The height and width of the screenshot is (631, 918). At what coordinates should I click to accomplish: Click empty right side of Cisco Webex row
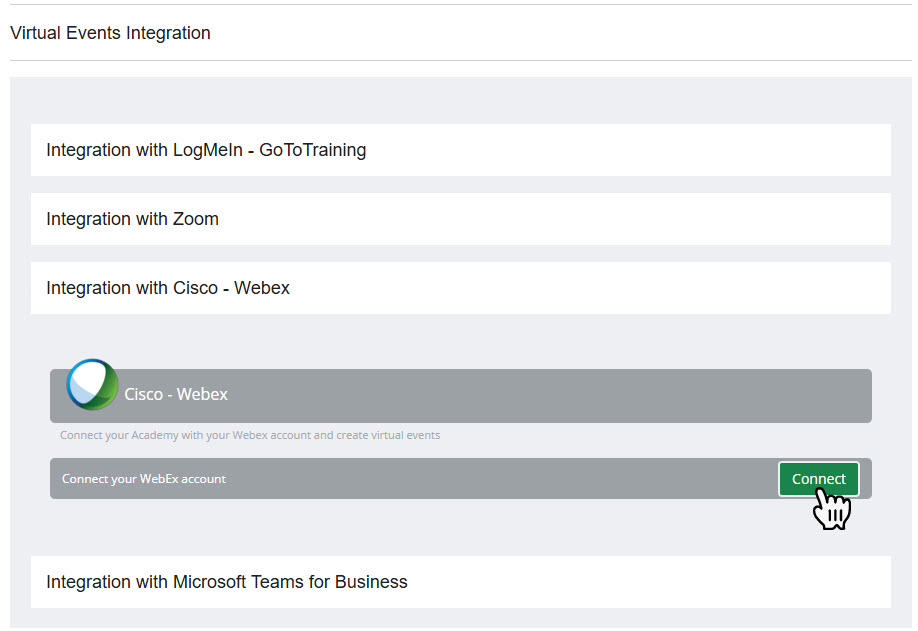(x=700, y=288)
